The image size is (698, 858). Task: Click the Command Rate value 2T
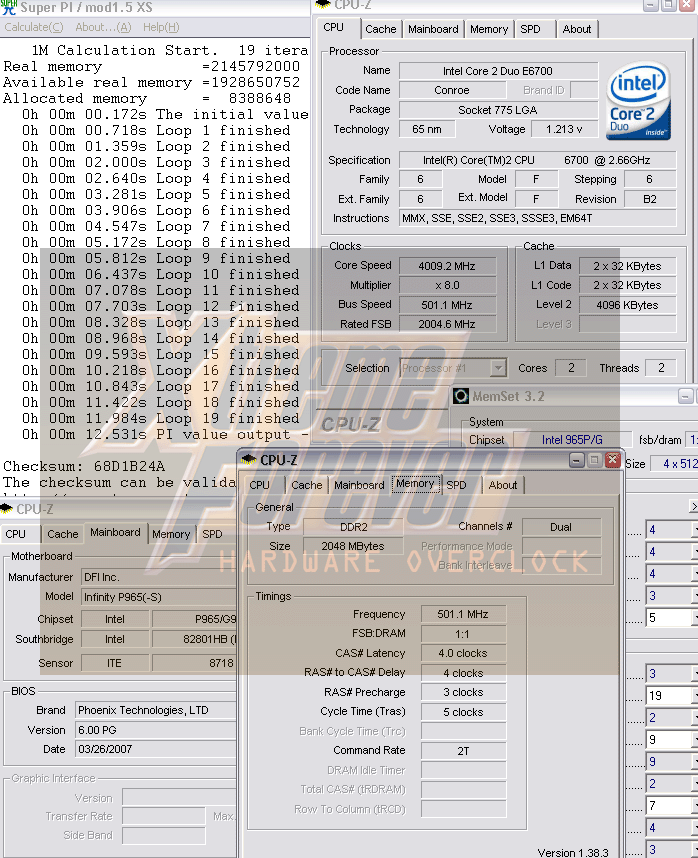pos(463,751)
